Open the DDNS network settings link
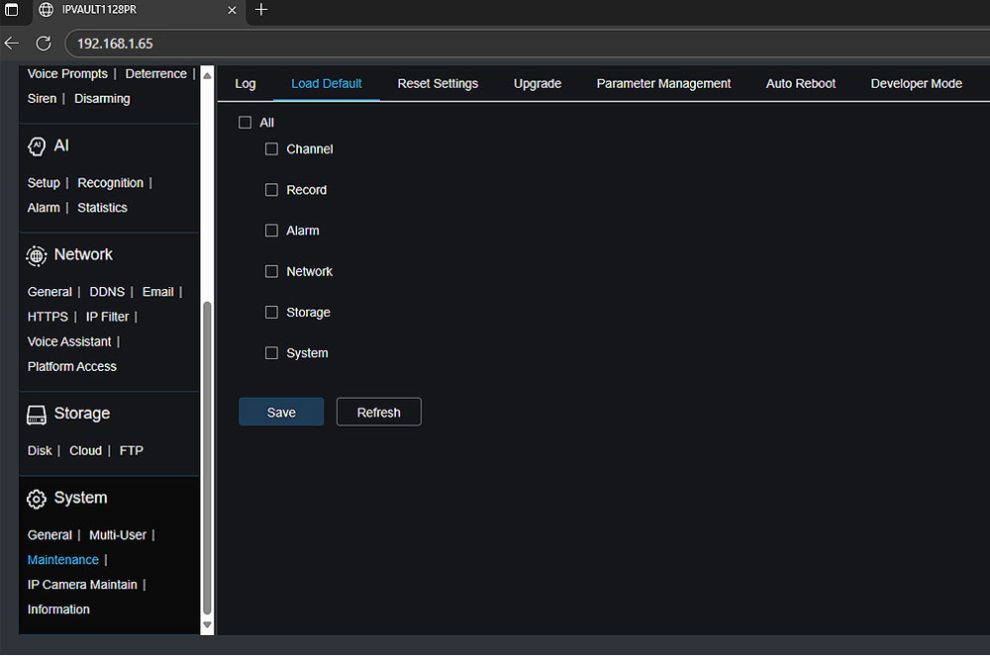The height and width of the screenshot is (658, 990). point(107,291)
